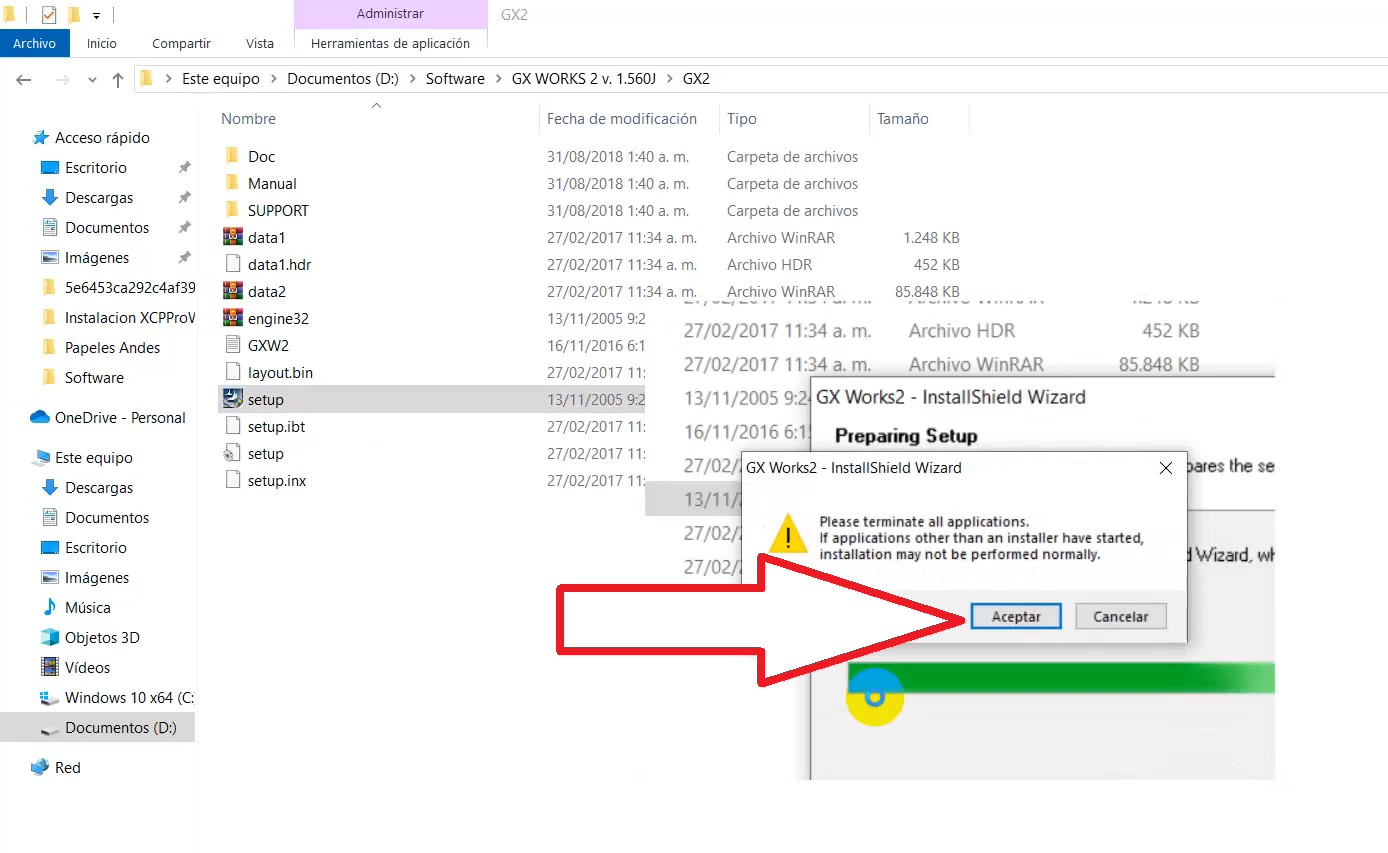This screenshot has width=1388, height=853.
Task: Open Imágenes under Acceso rápido
Action: coord(97,258)
